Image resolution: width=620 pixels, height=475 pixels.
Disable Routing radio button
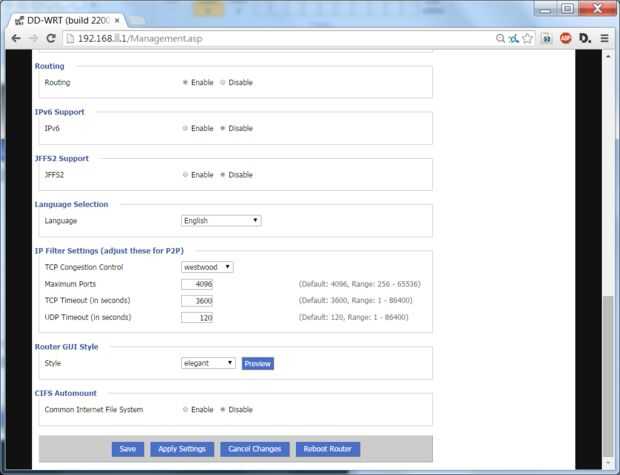click(x=223, y=83)
